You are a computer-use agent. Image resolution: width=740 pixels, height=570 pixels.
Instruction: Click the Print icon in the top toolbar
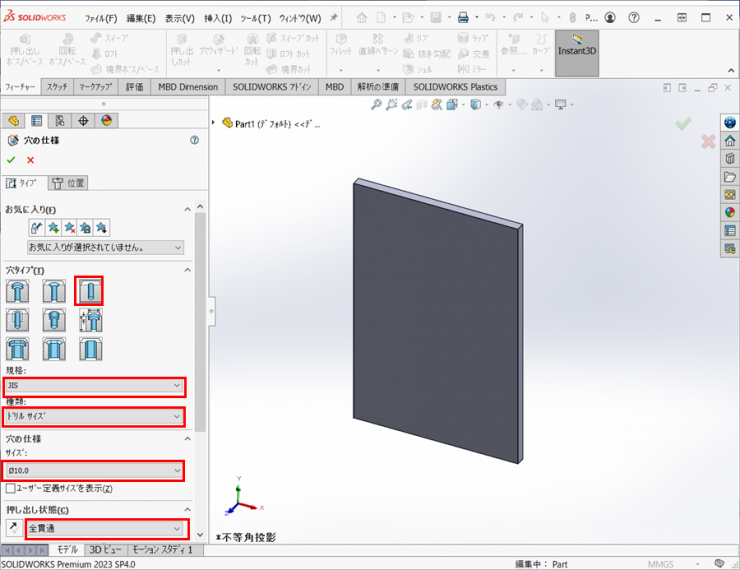point(462,18)
